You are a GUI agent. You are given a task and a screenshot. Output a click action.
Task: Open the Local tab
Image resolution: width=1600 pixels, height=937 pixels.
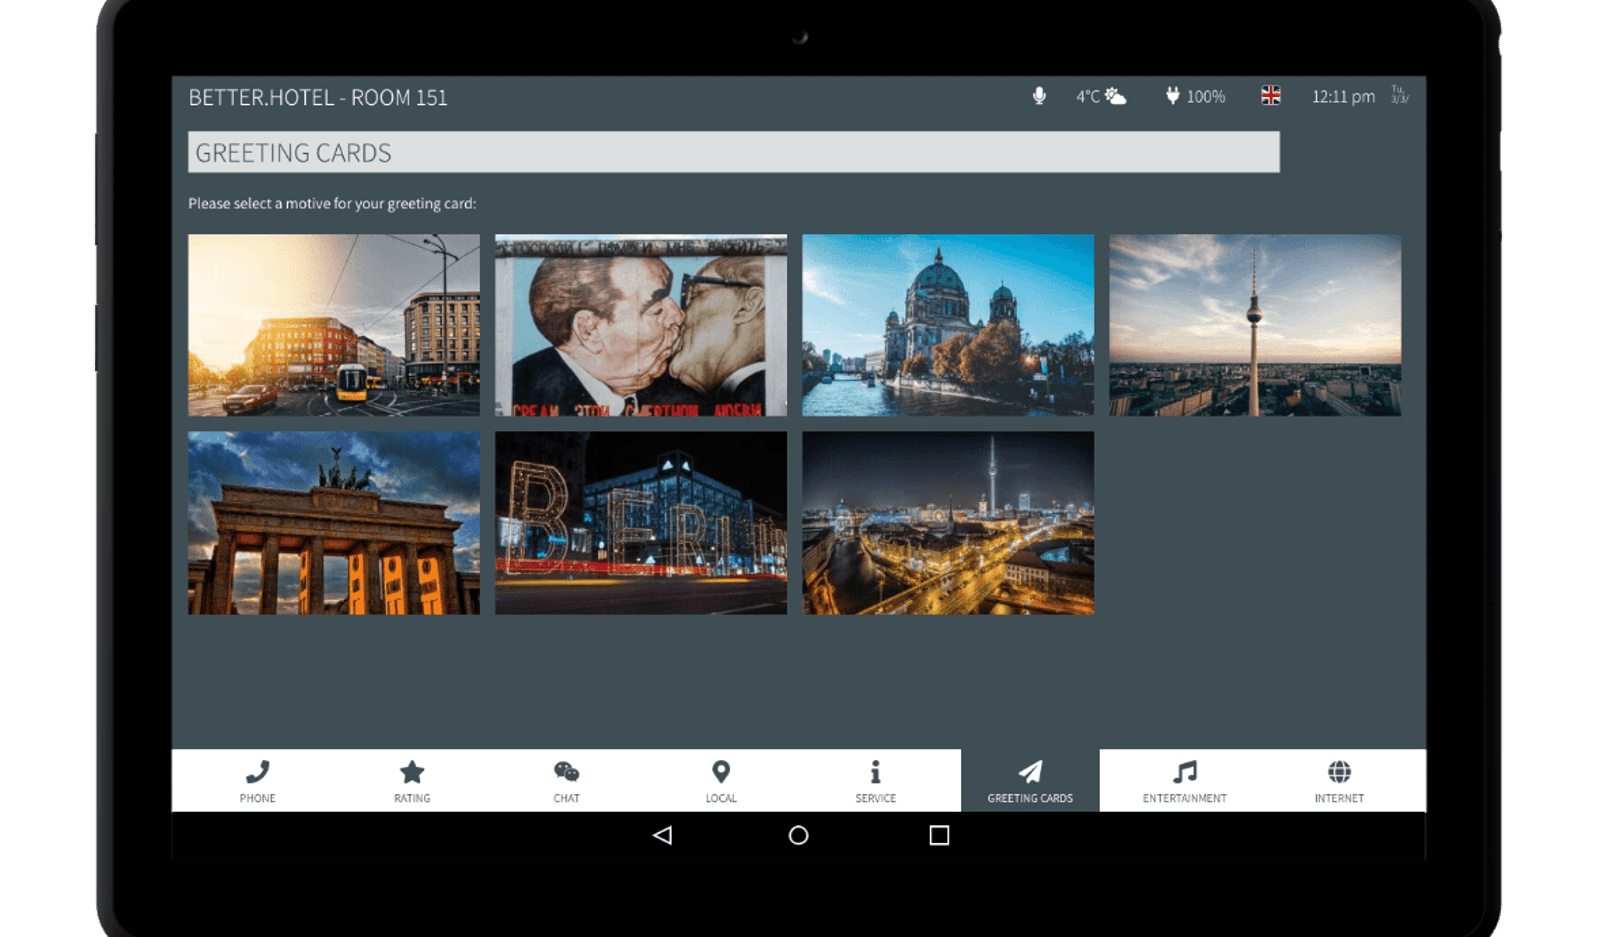tap(721, 781)
